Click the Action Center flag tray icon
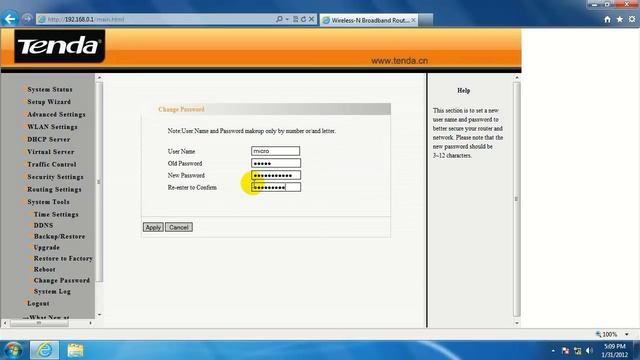The height and width of the screenshot is (360, 640). 565,351
